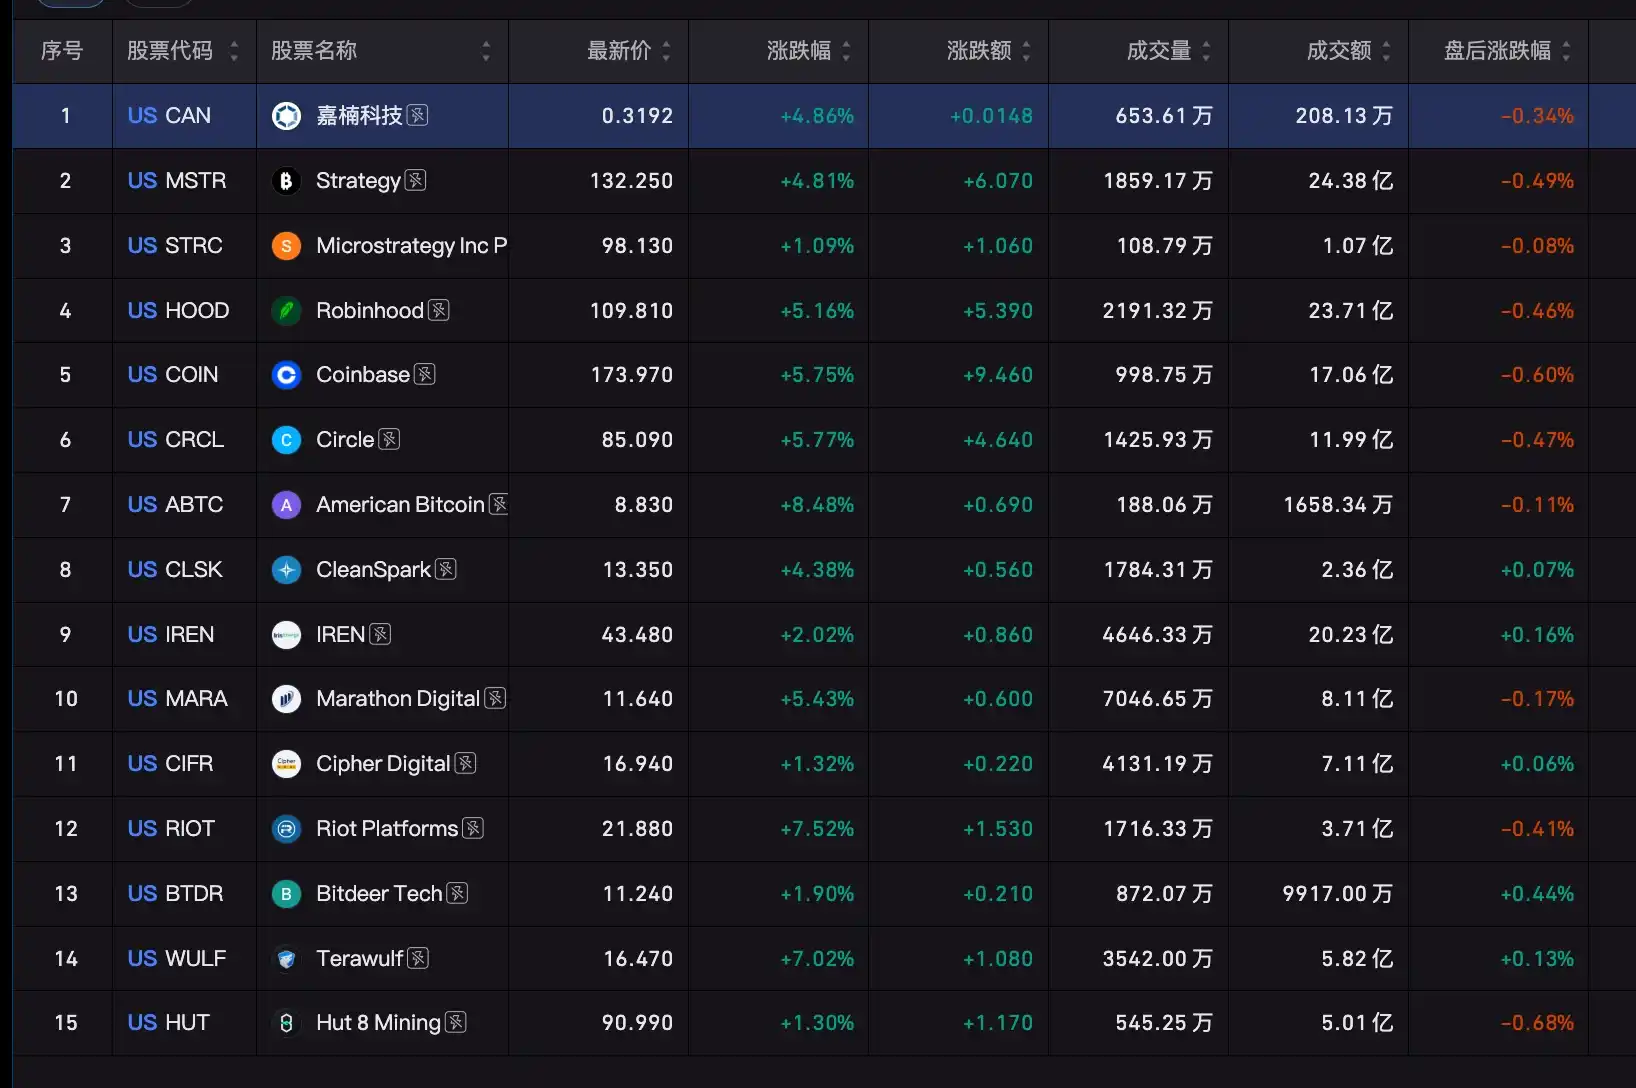Click row number 9 in 序号 column
Image resolution: width=1636 pixels, height=1088 pixels.
pos(65,635)
